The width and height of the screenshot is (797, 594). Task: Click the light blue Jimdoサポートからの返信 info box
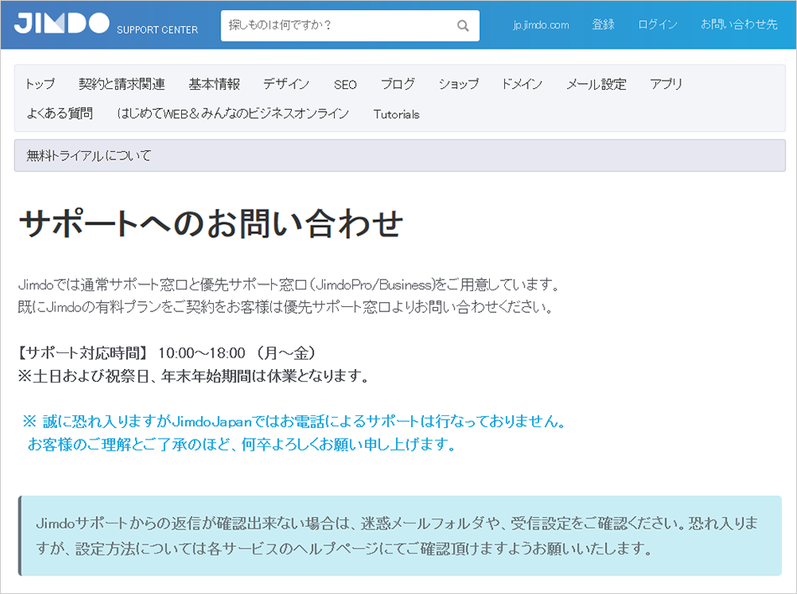point(400,536)
